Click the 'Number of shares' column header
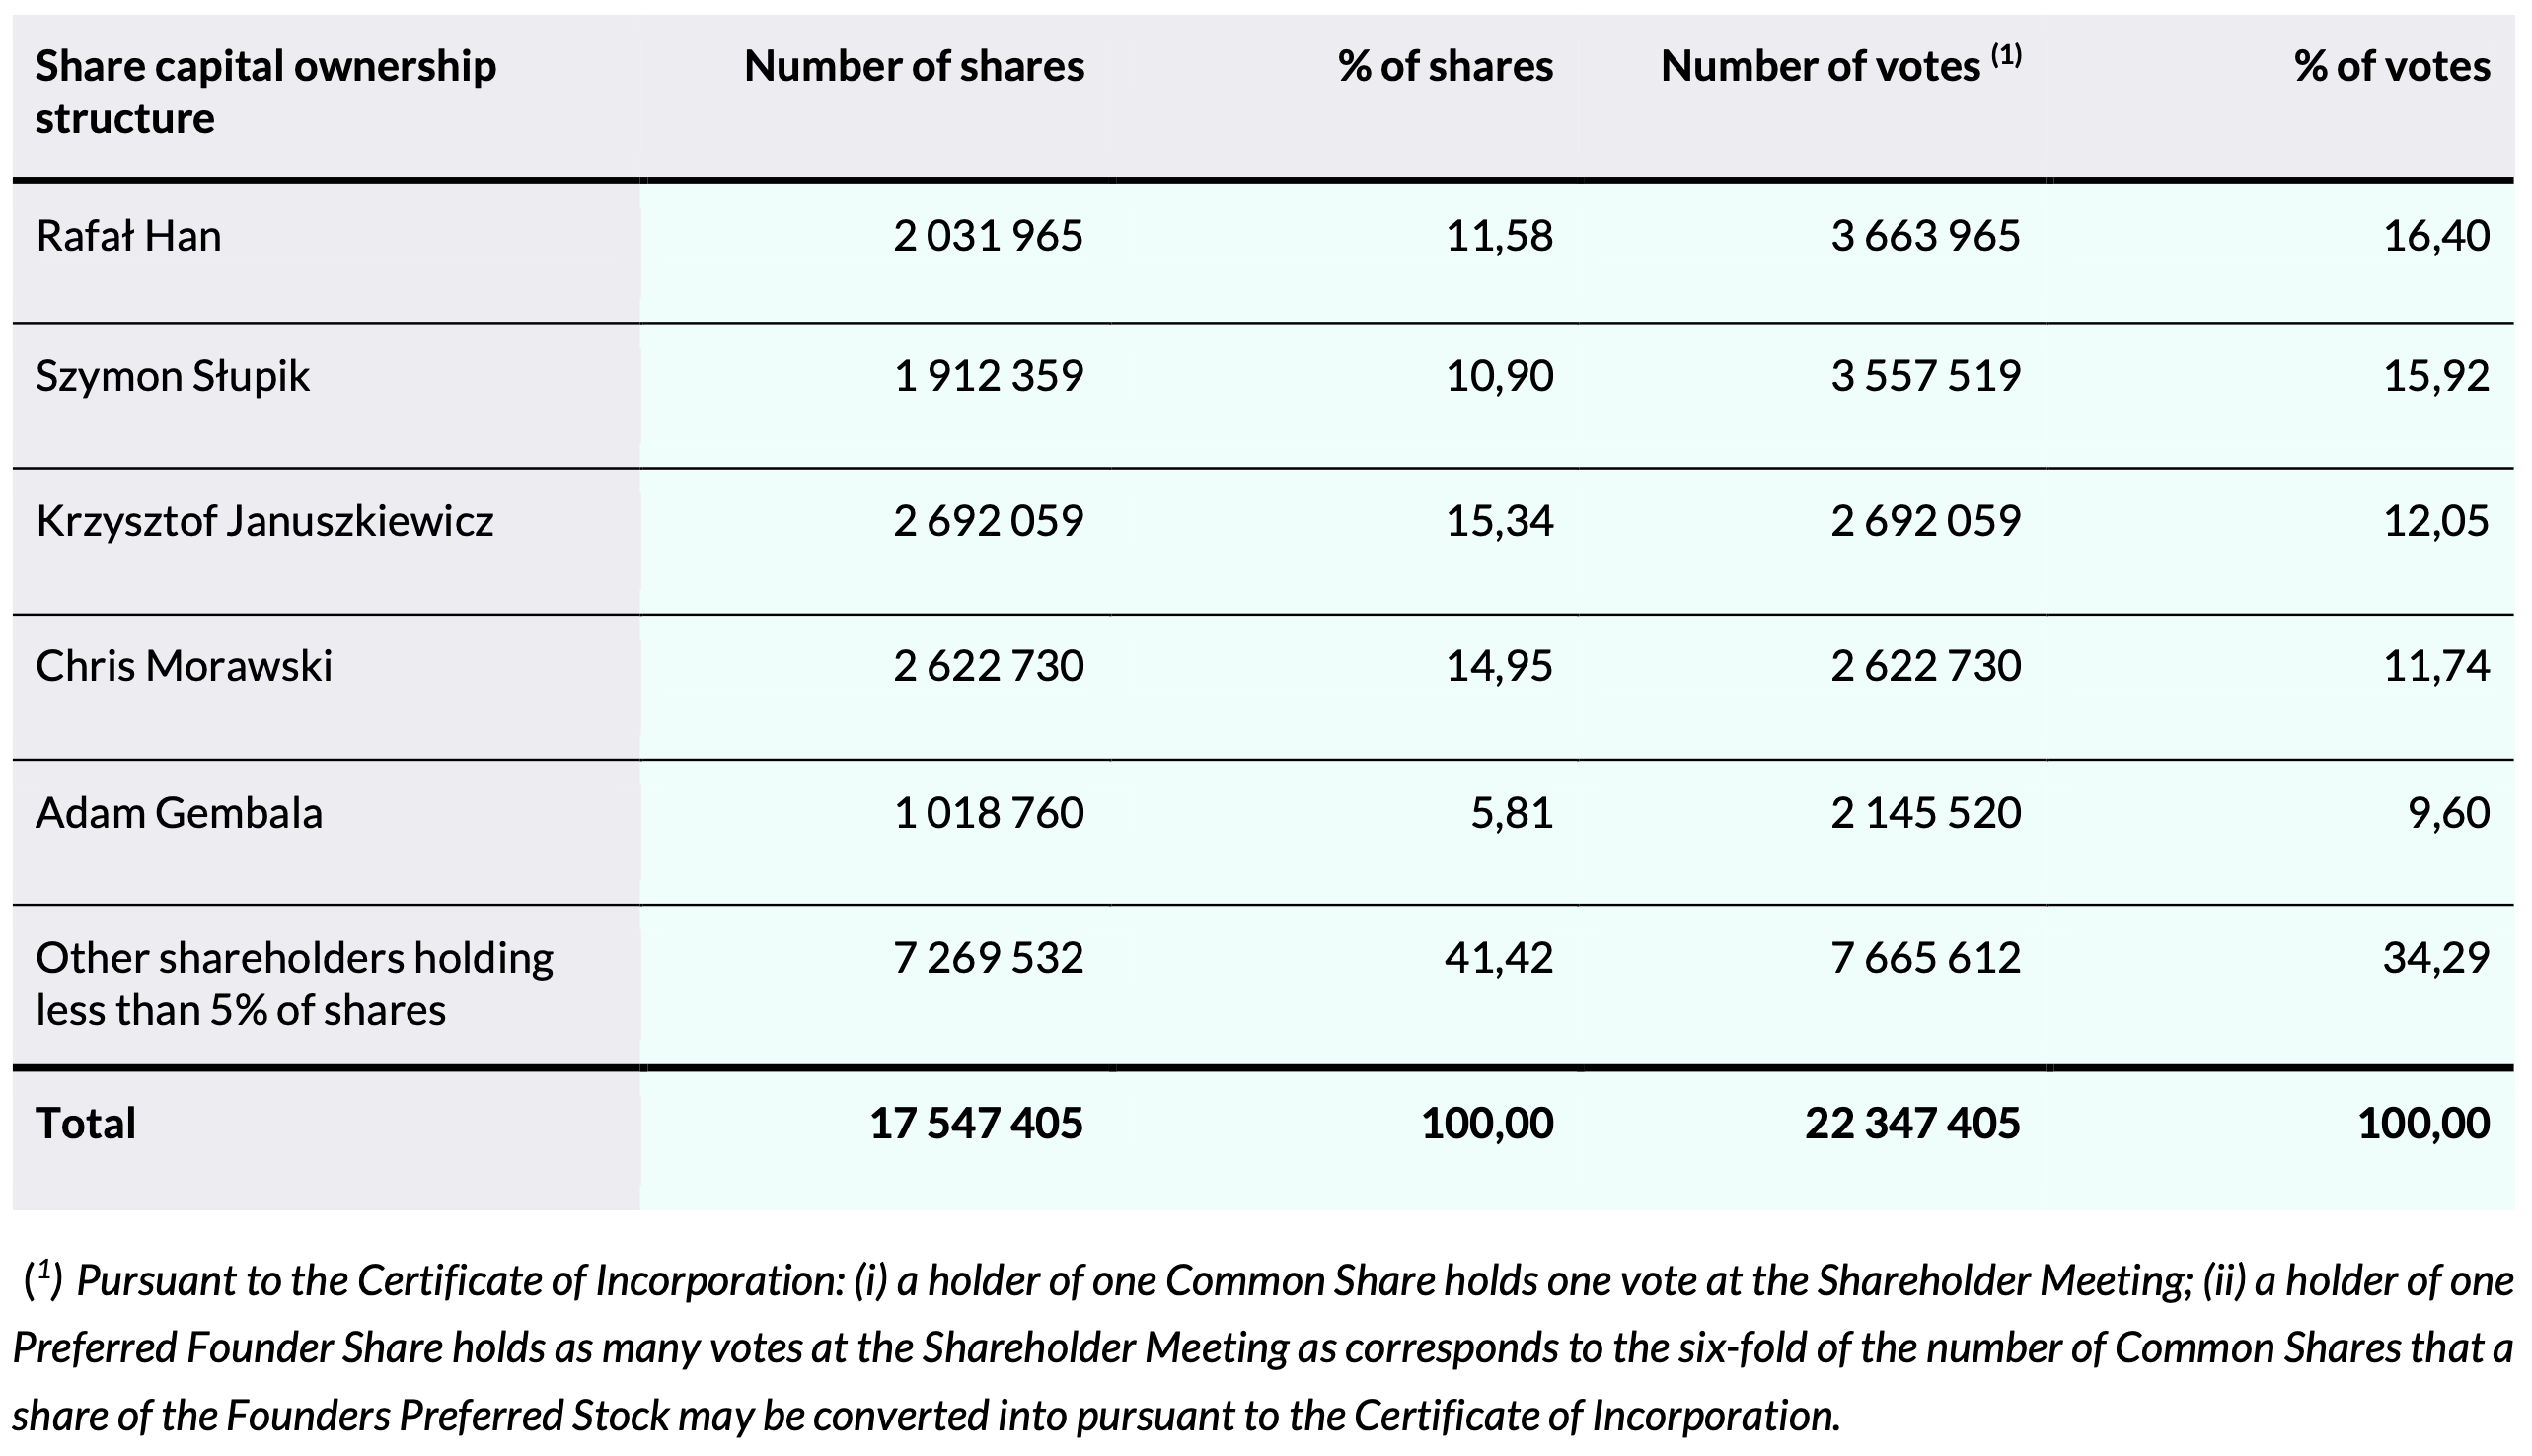Viewport: 2532px width, 1456px height. click(x=913, y=67)
